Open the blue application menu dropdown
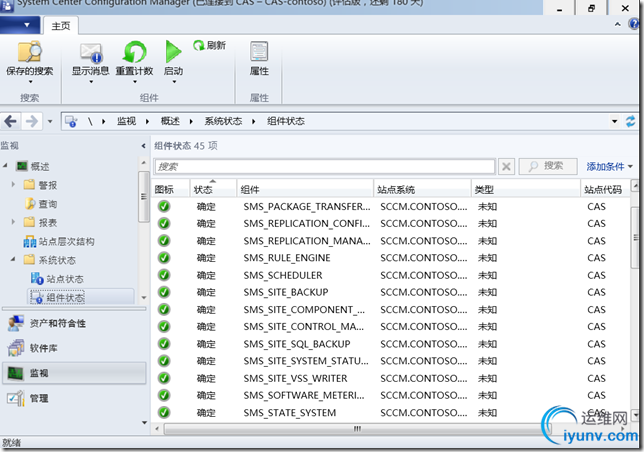This screenshot has height=452, width=644. tap(20, 25)
